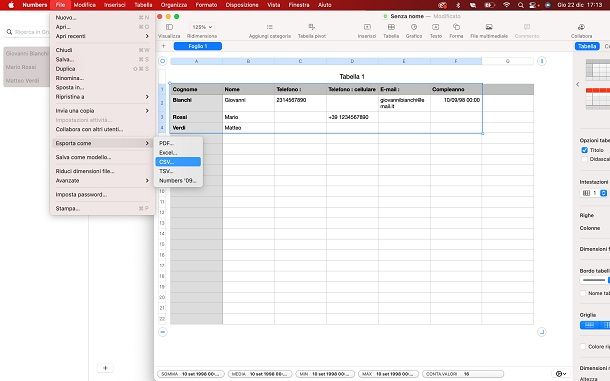Open the Grafico chart tool

pyautogui.click(x=414, y=27)
